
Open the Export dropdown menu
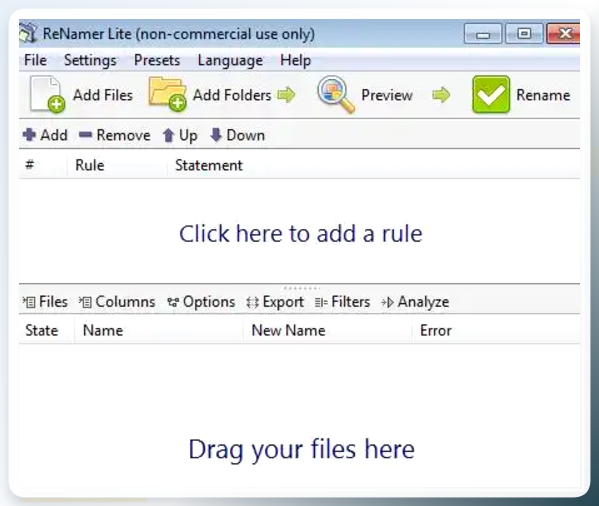point(275,302)
